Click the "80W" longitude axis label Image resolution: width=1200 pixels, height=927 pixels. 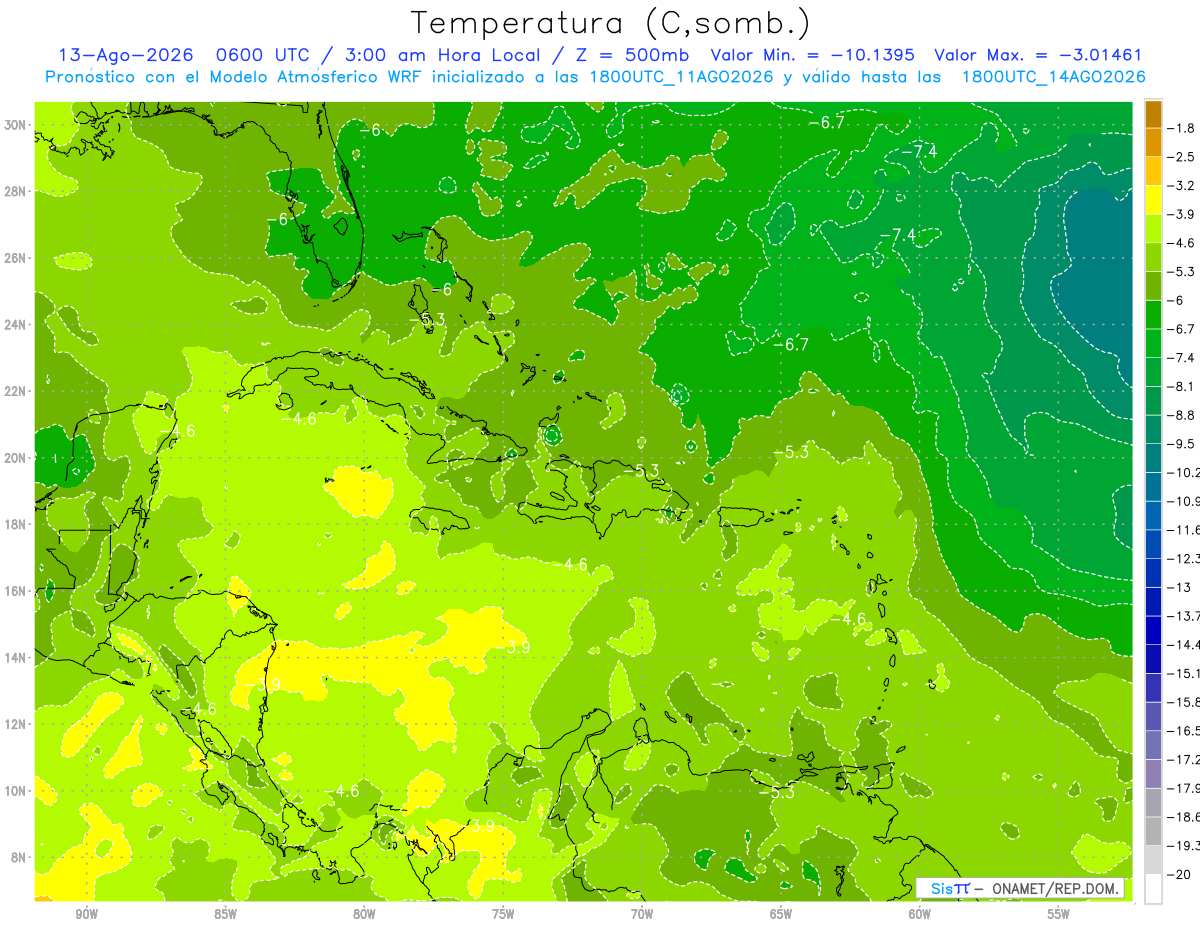tap(364, 914)
